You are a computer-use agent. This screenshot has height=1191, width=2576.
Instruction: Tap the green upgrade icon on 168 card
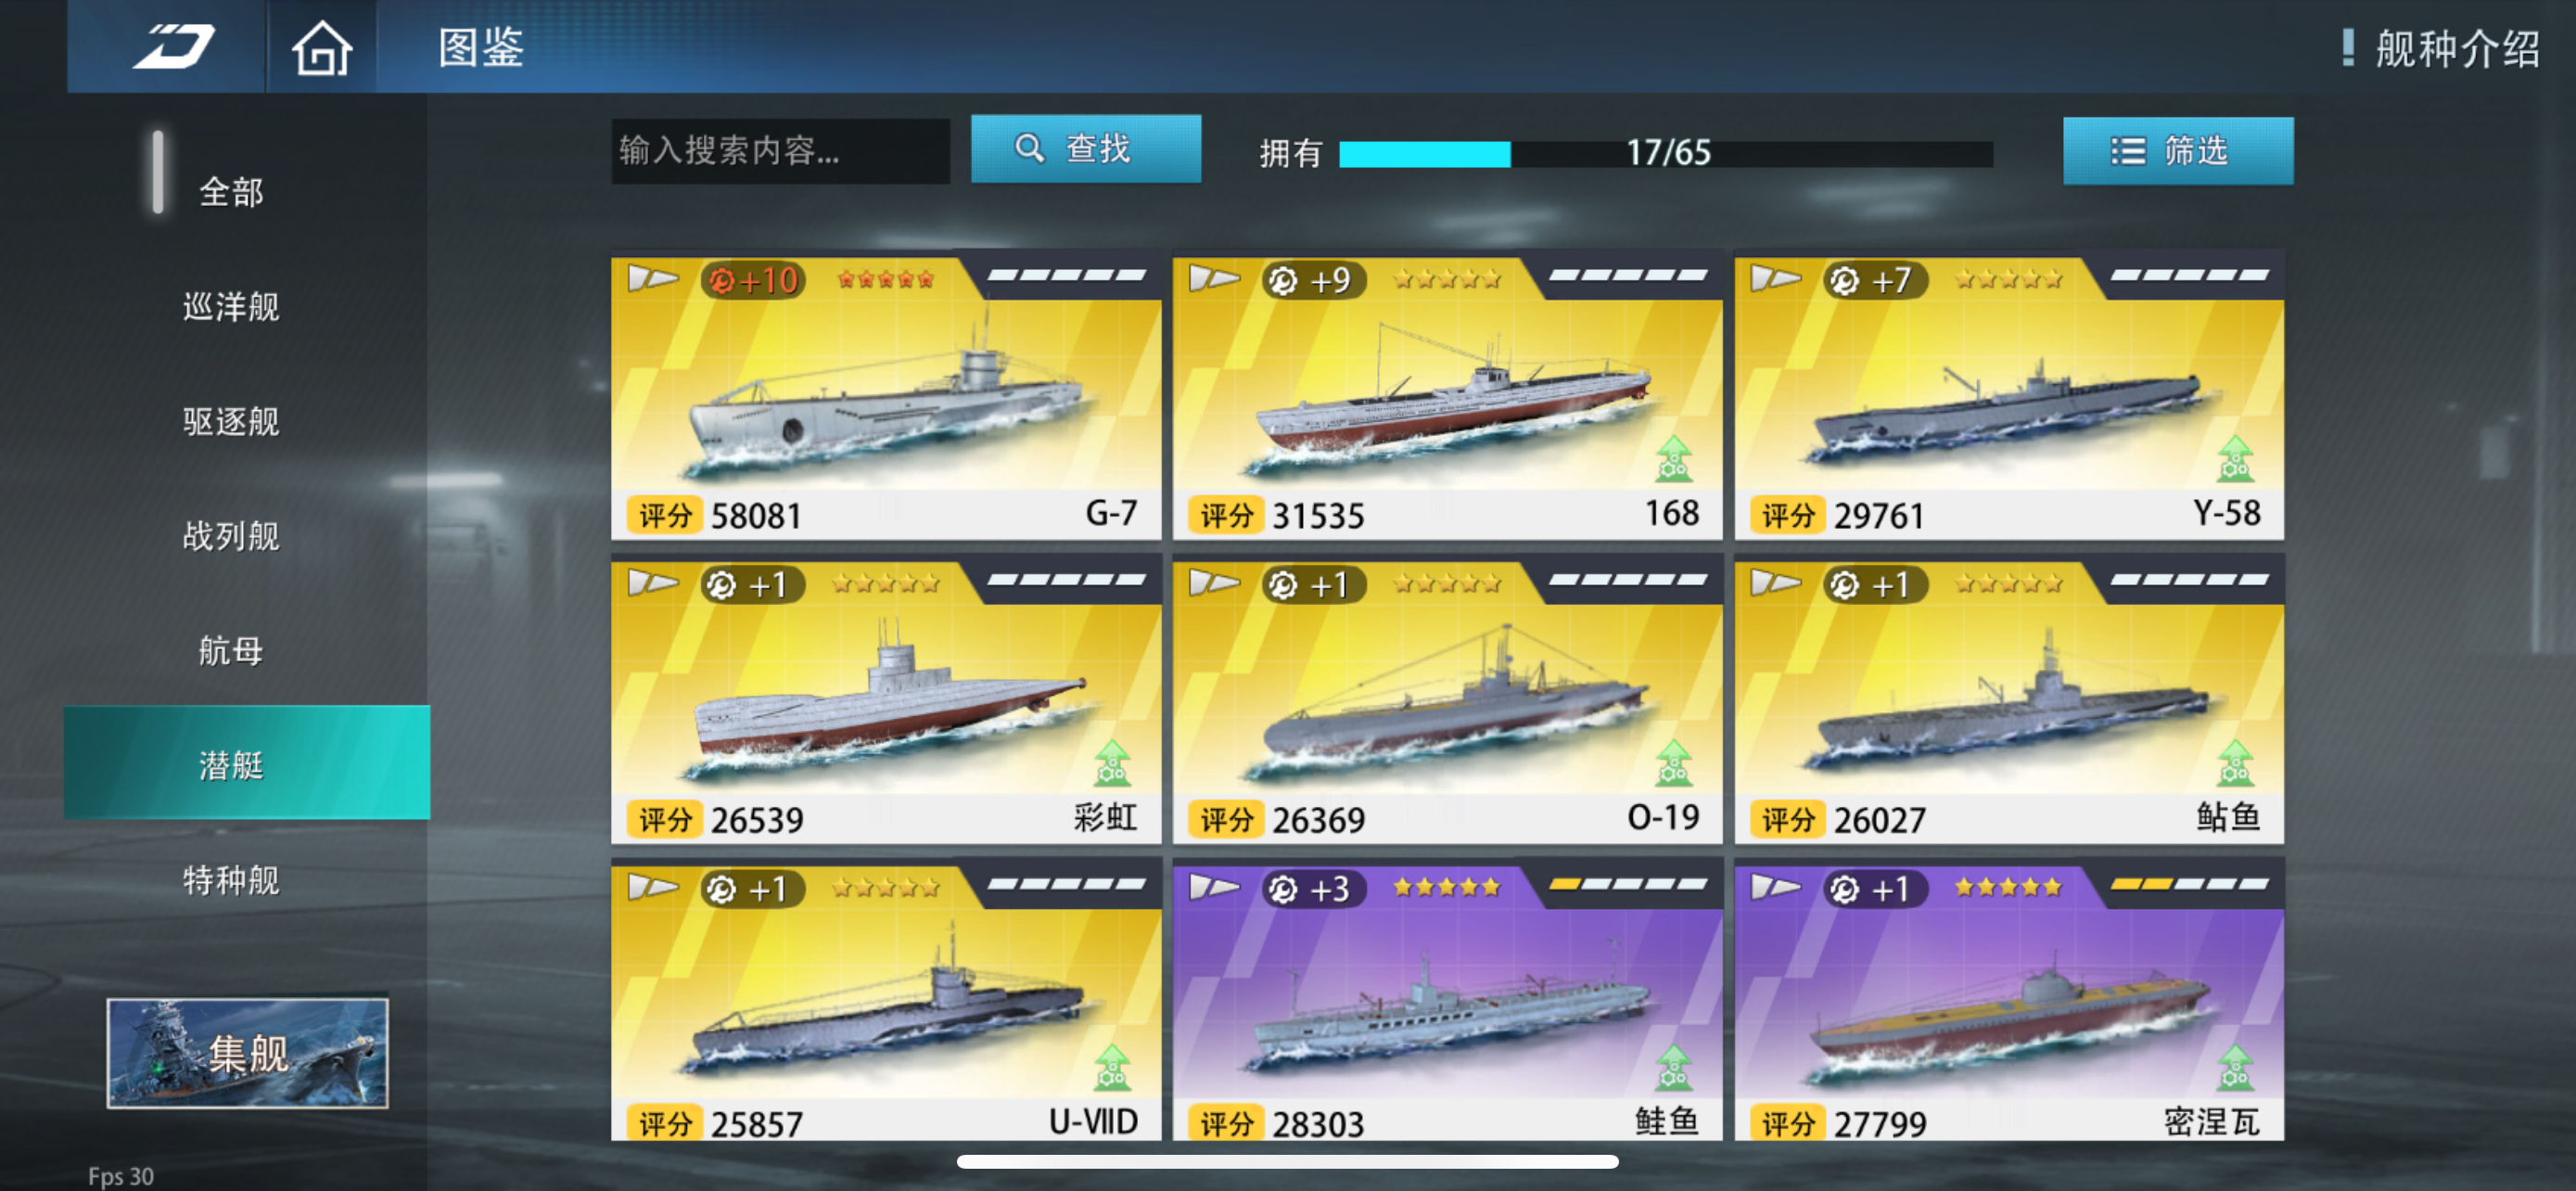click(1674, 459)
